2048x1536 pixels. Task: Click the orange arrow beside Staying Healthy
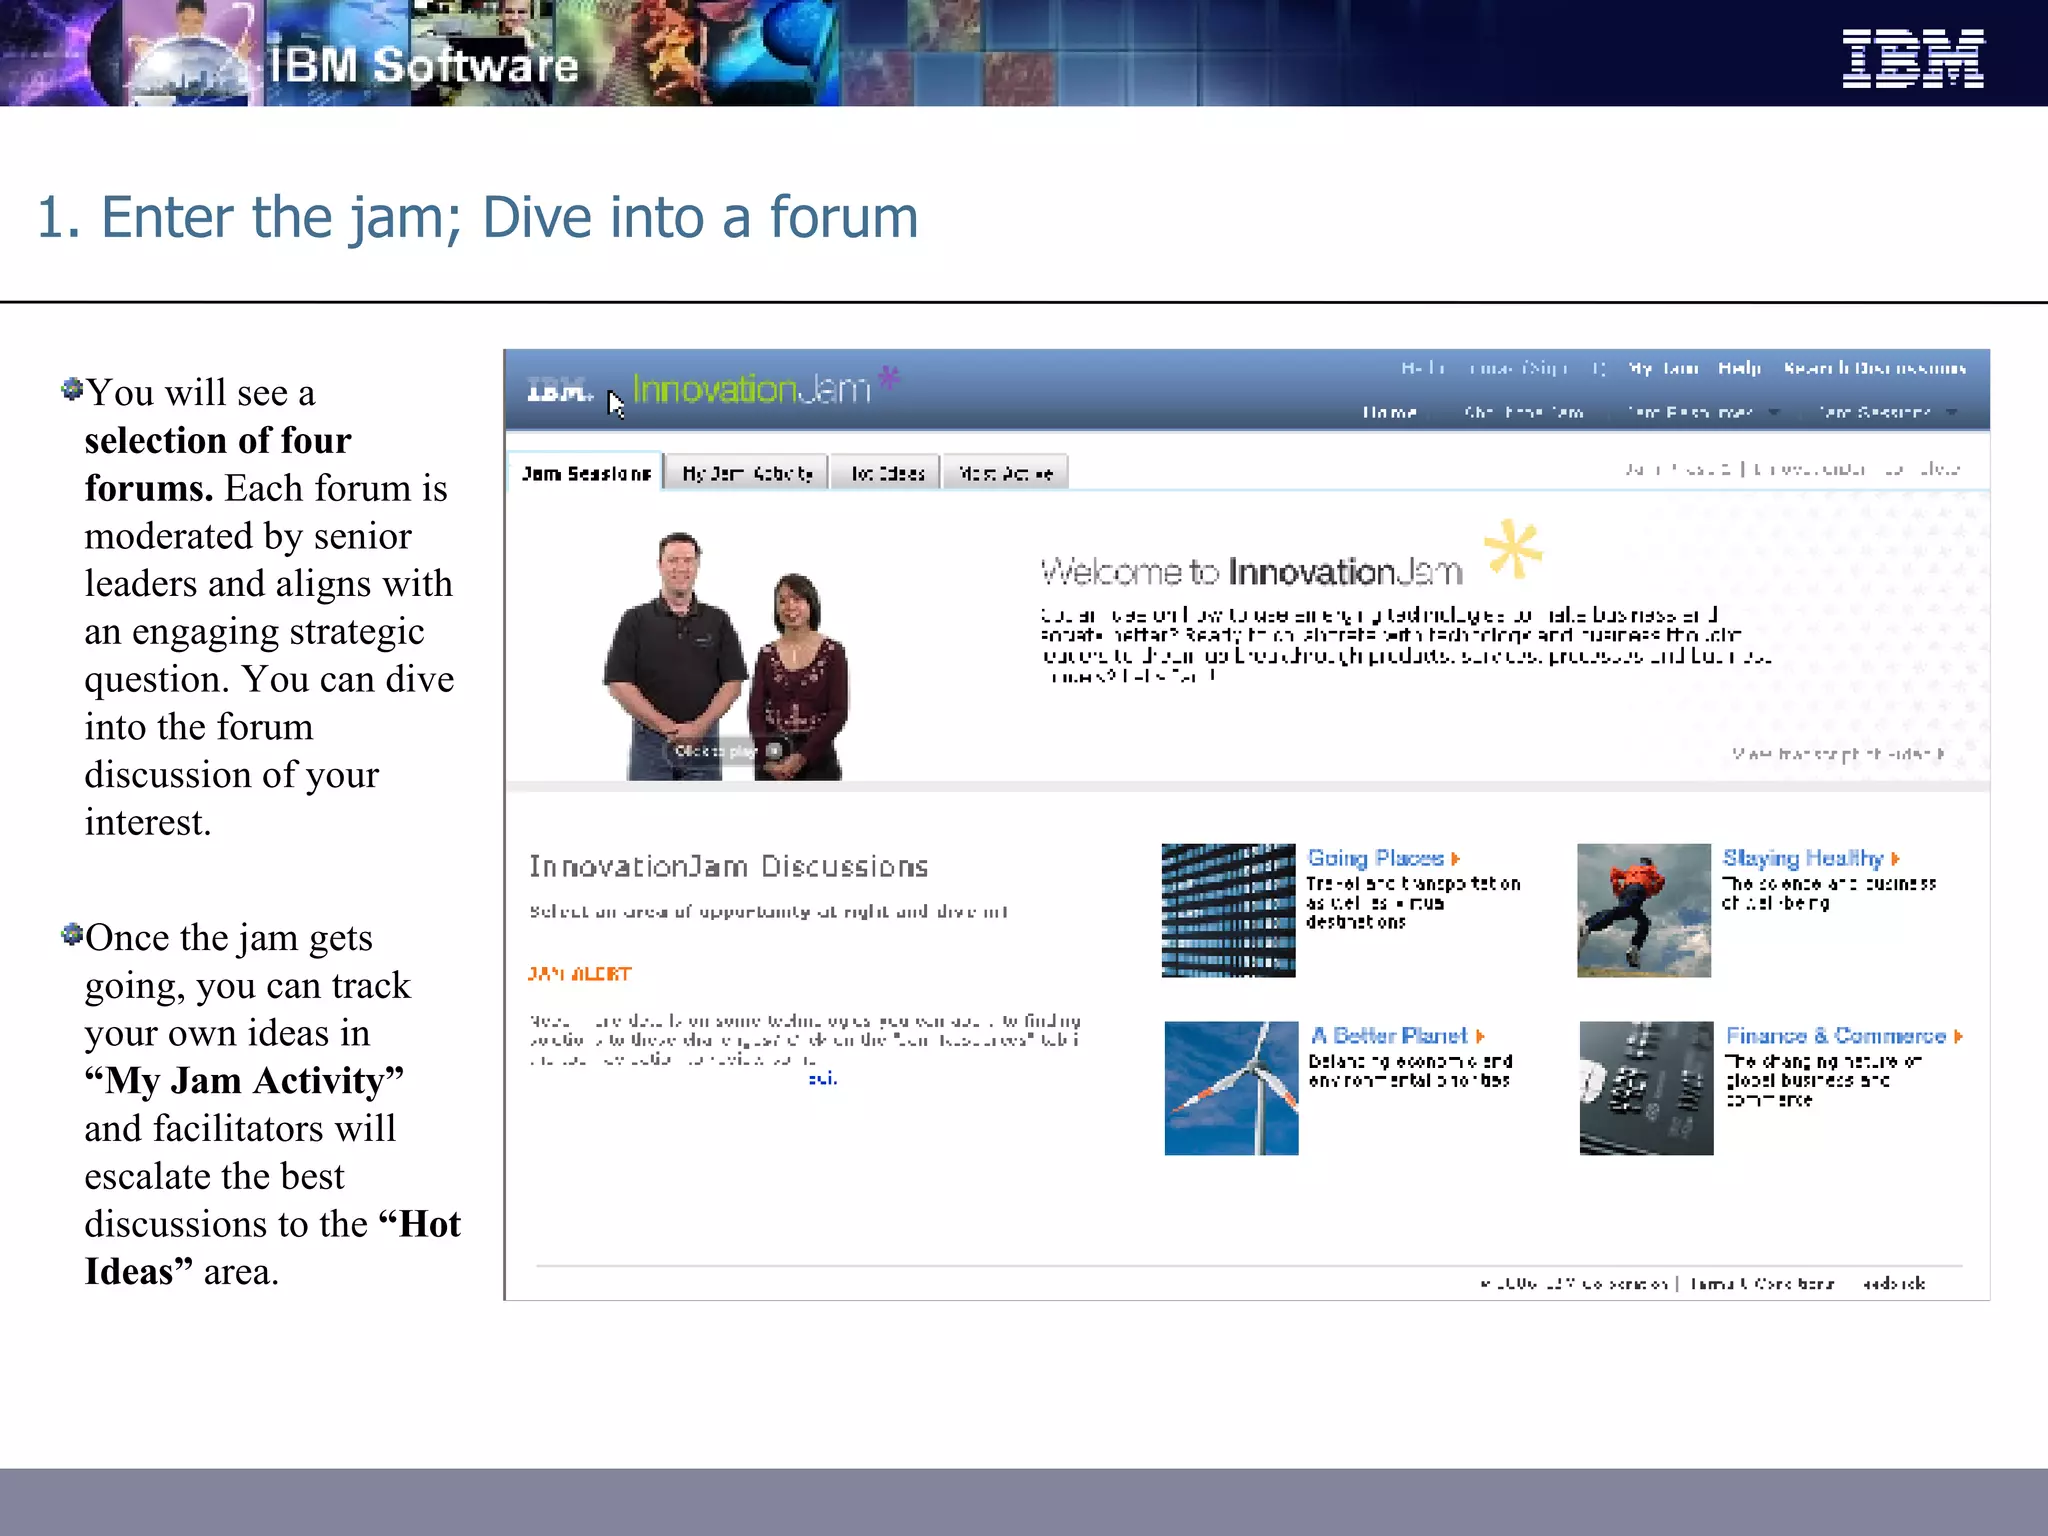(x=1895, y=859)
